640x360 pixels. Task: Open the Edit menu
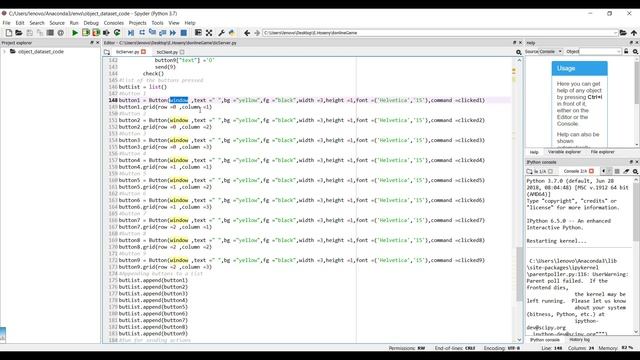click(20, 23)
